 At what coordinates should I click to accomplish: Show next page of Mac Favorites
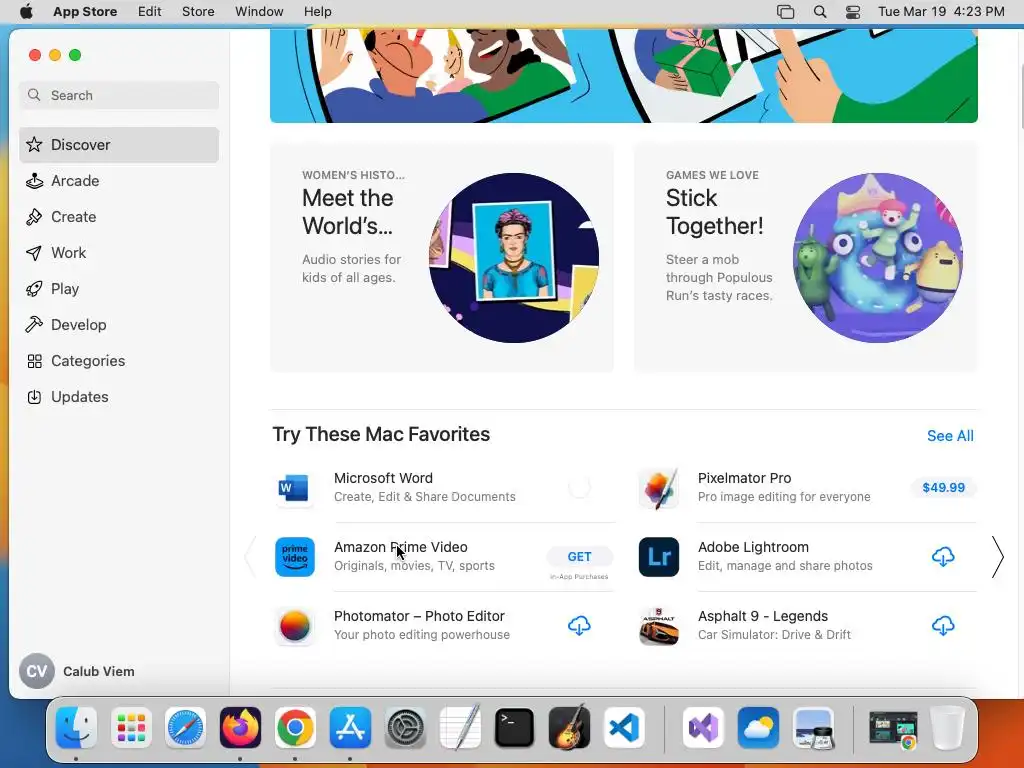point(997,557)
